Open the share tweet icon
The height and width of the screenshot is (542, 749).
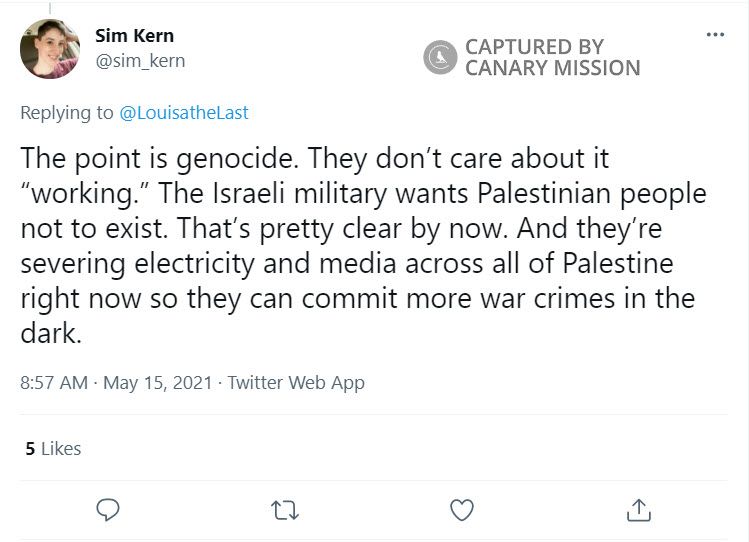[638, 510]
